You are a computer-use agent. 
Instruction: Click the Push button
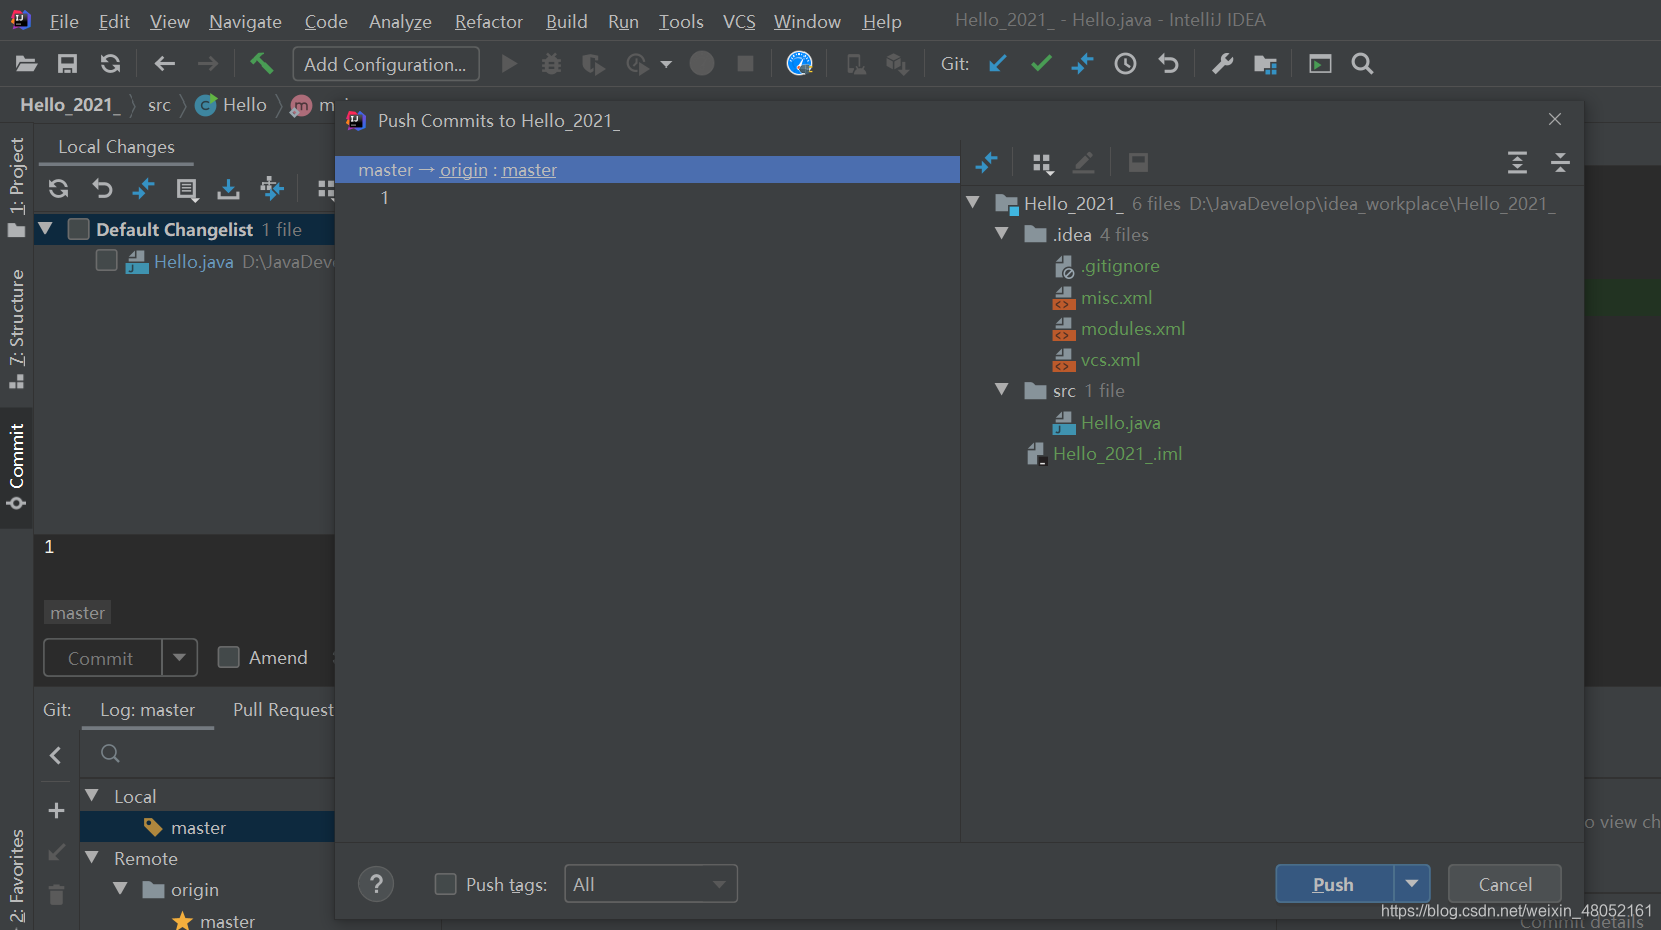1334,884
